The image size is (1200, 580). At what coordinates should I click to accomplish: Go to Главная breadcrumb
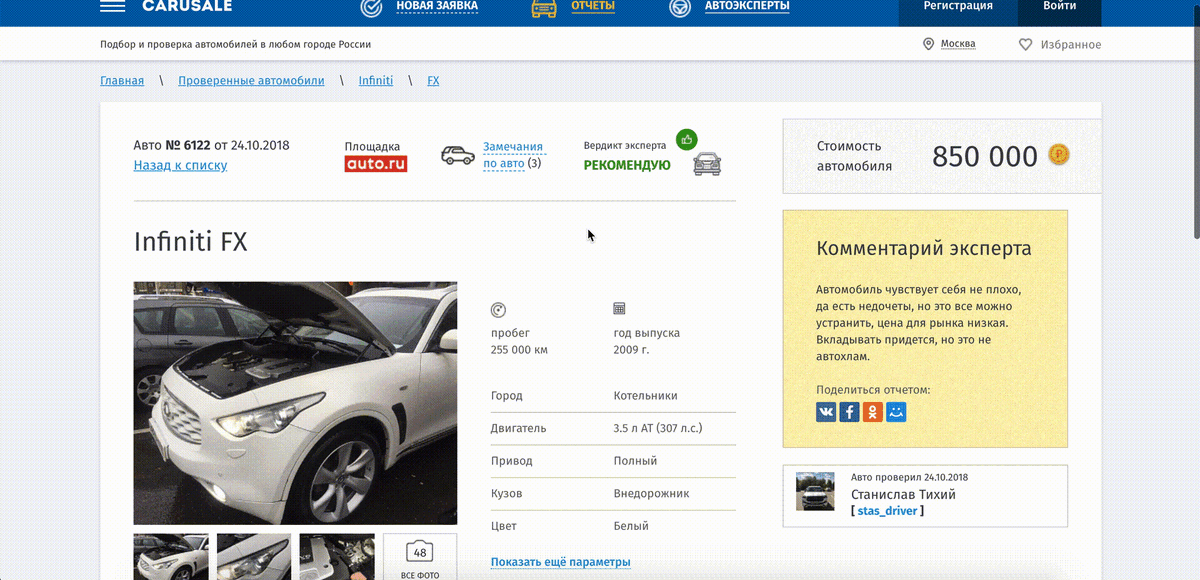(x=122, y=80)
